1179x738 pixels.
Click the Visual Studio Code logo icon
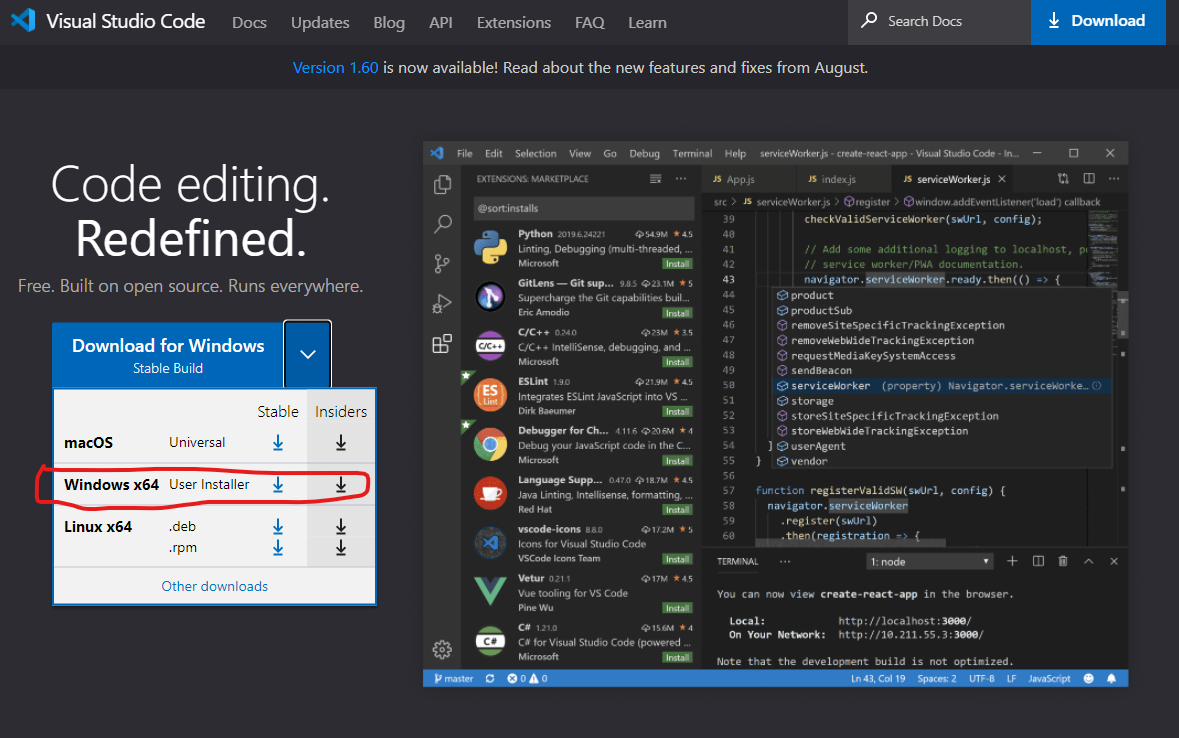point(23,20)
